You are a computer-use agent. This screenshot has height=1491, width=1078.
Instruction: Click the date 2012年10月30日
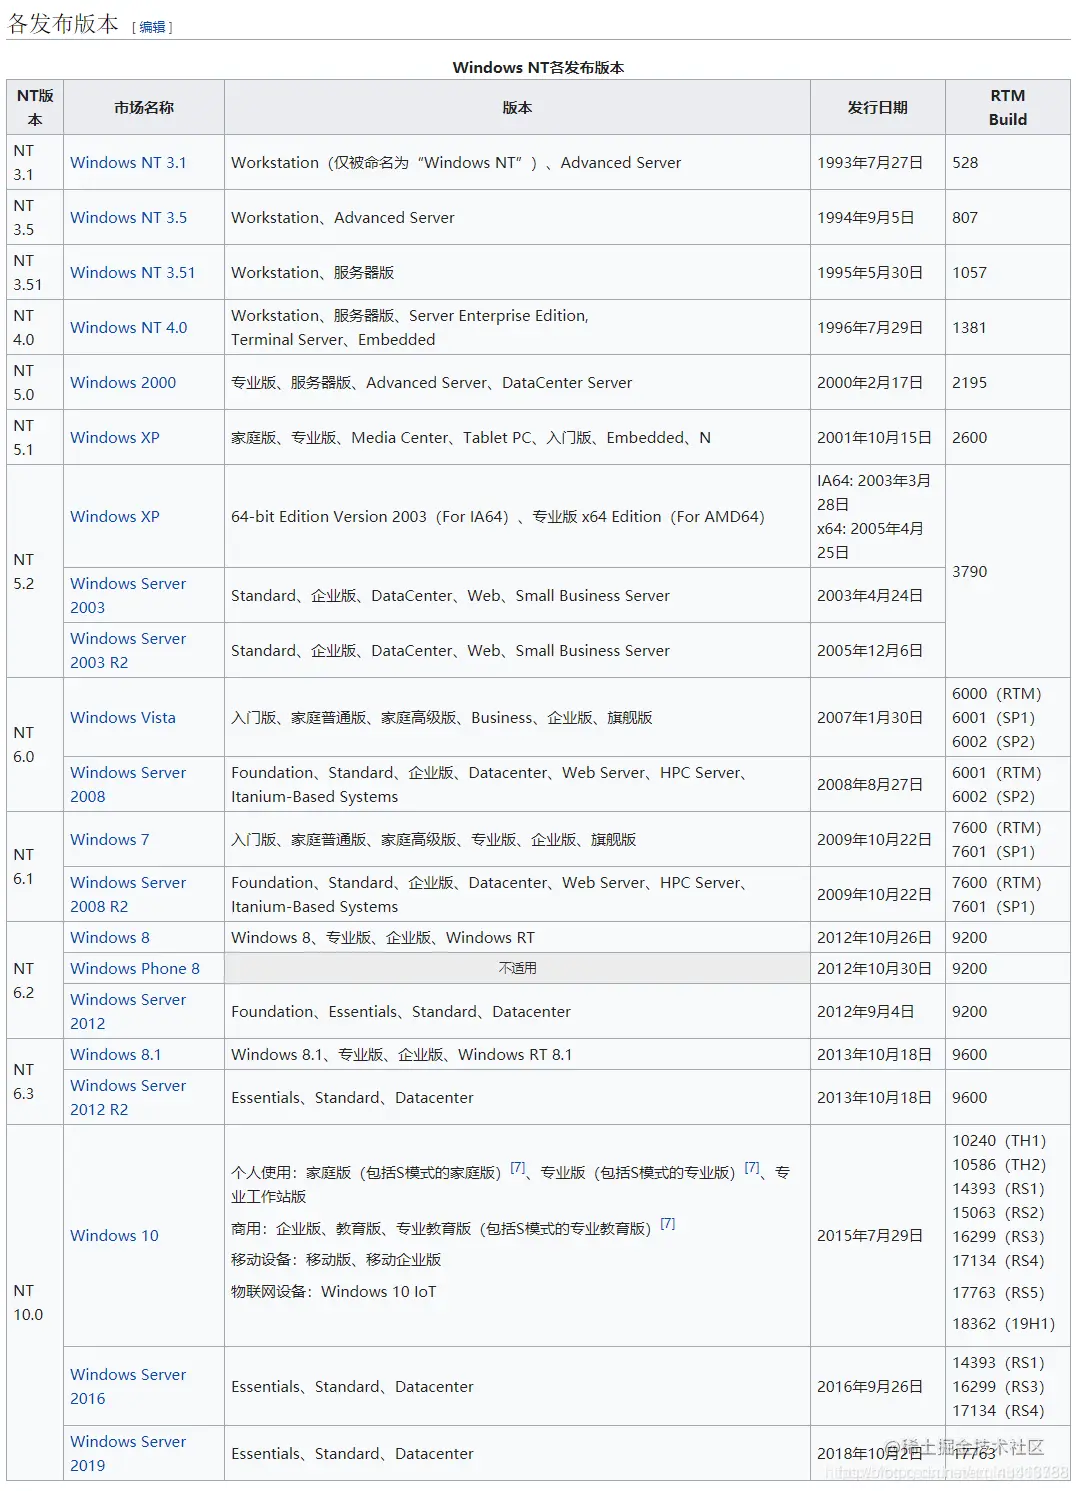click(x=874, y=968)
